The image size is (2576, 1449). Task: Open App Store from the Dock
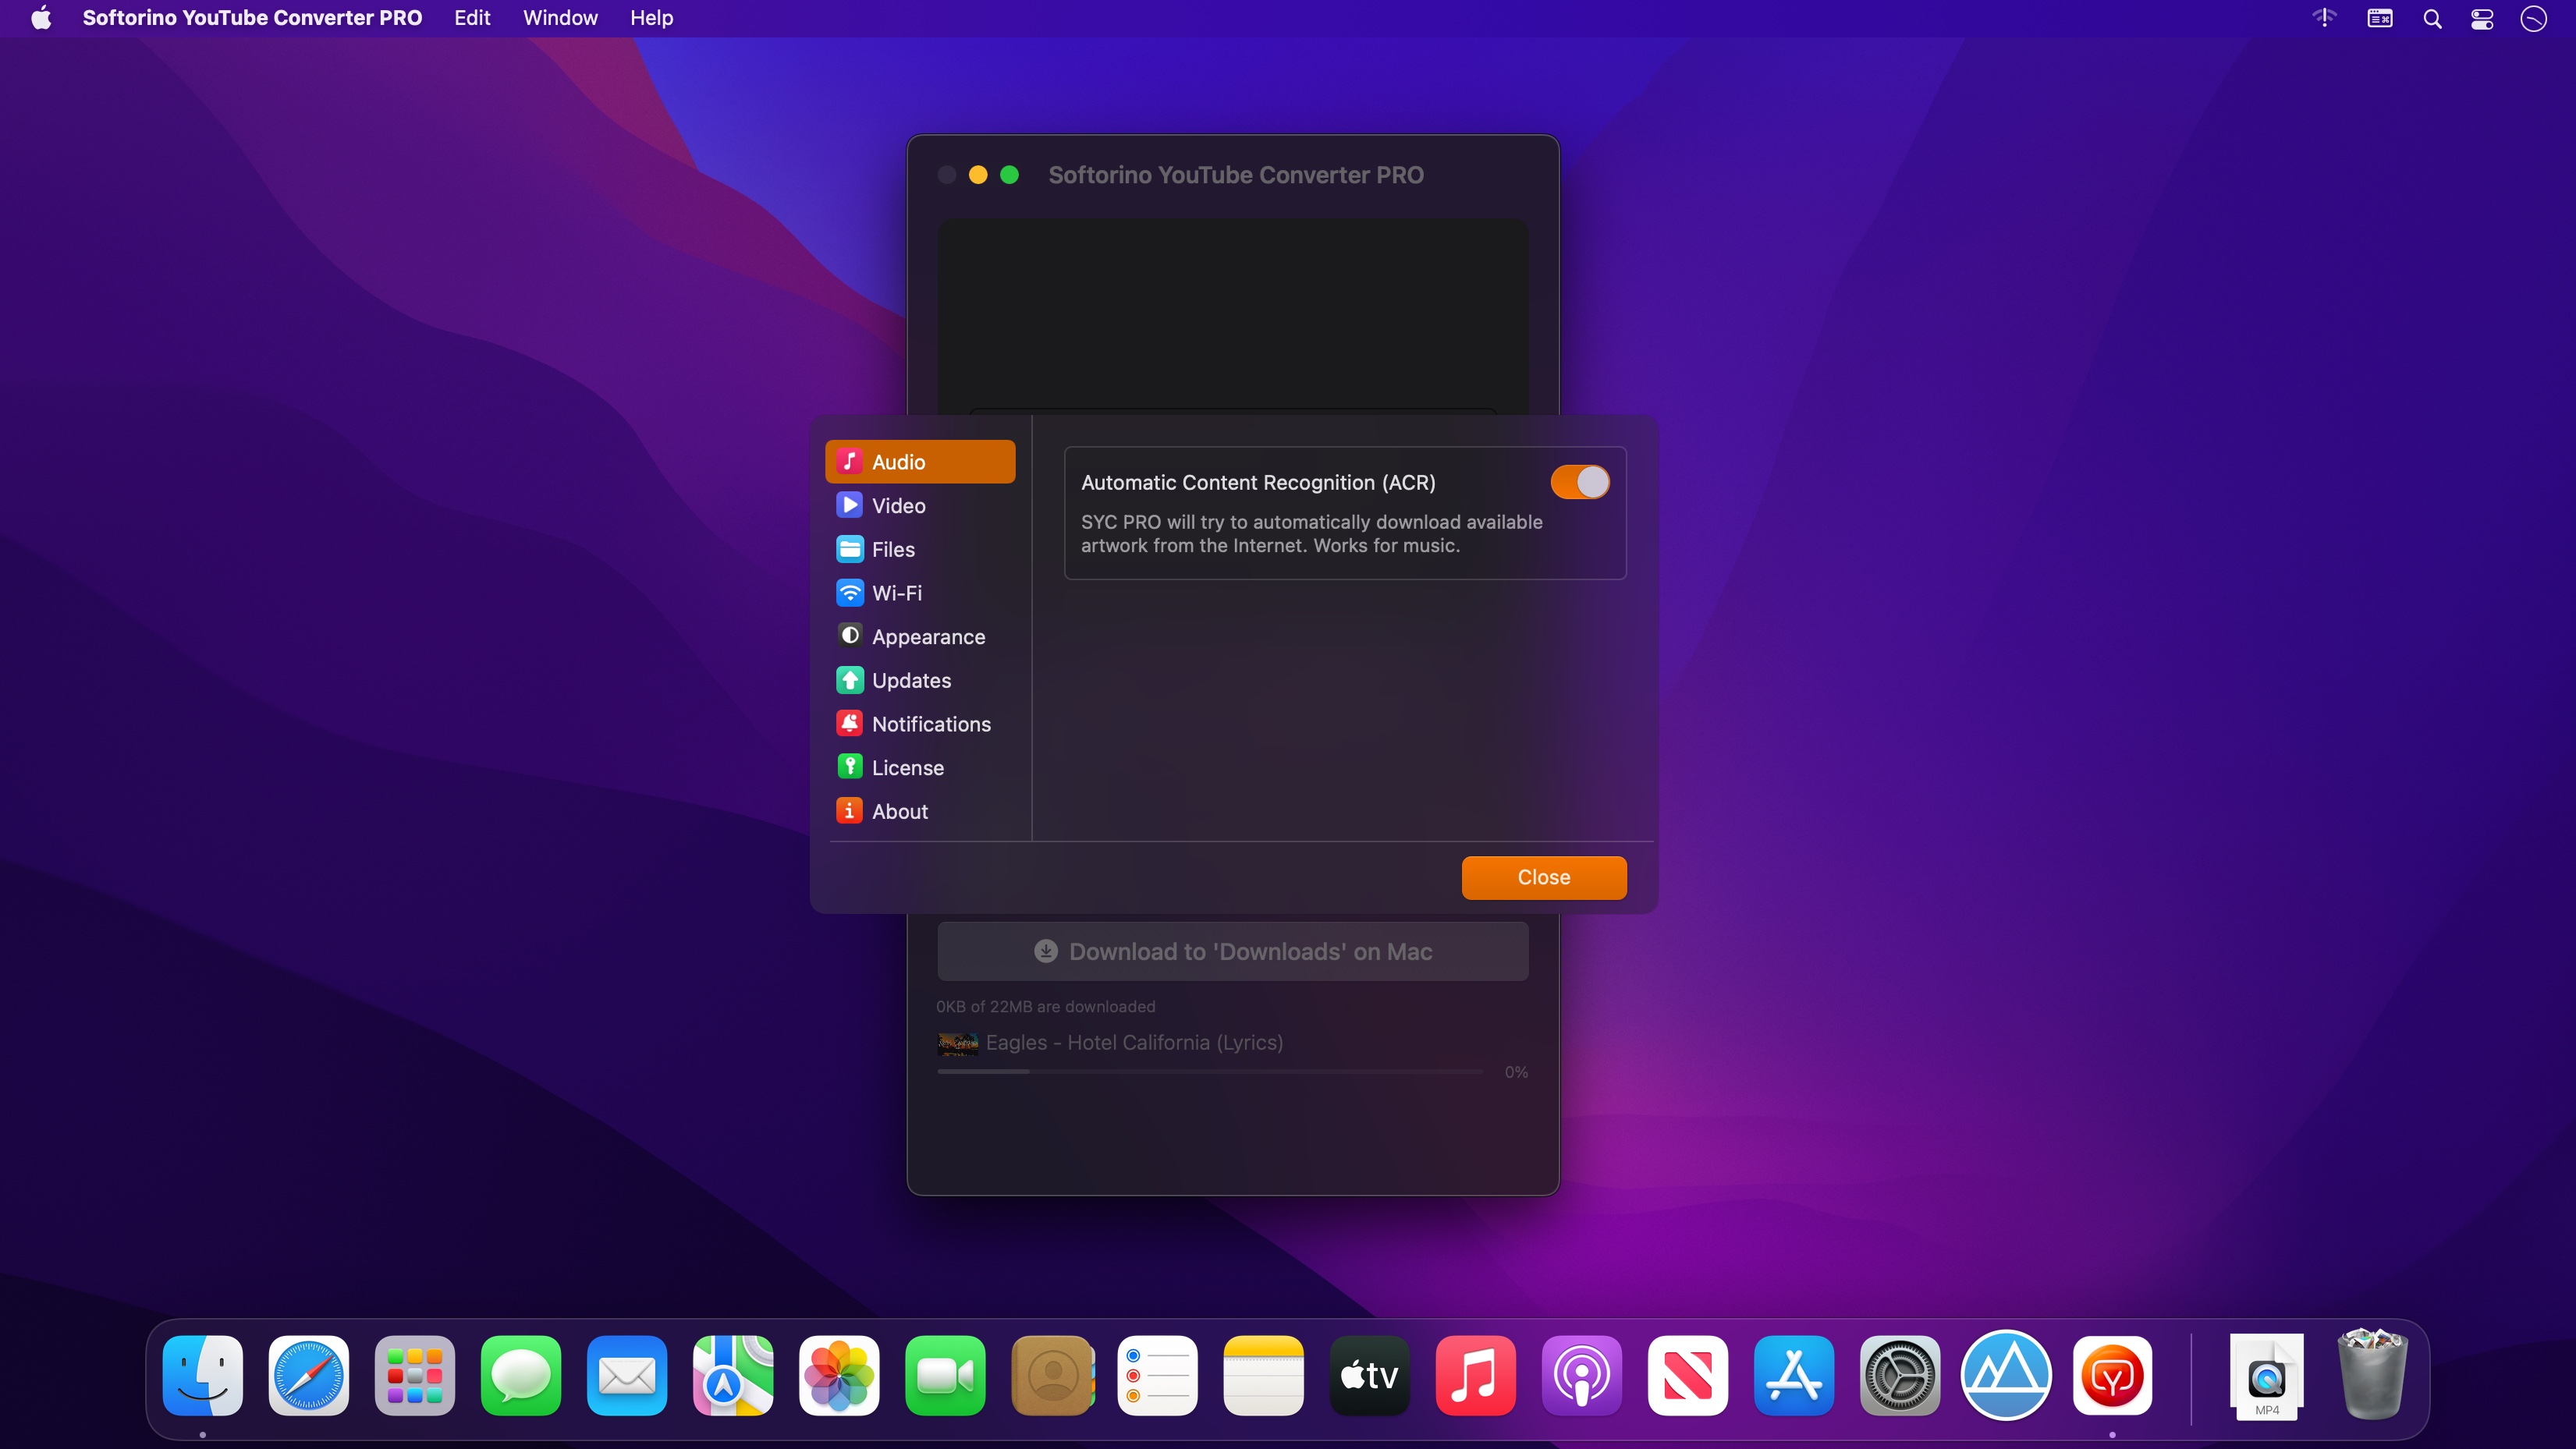(1794, 1376)
